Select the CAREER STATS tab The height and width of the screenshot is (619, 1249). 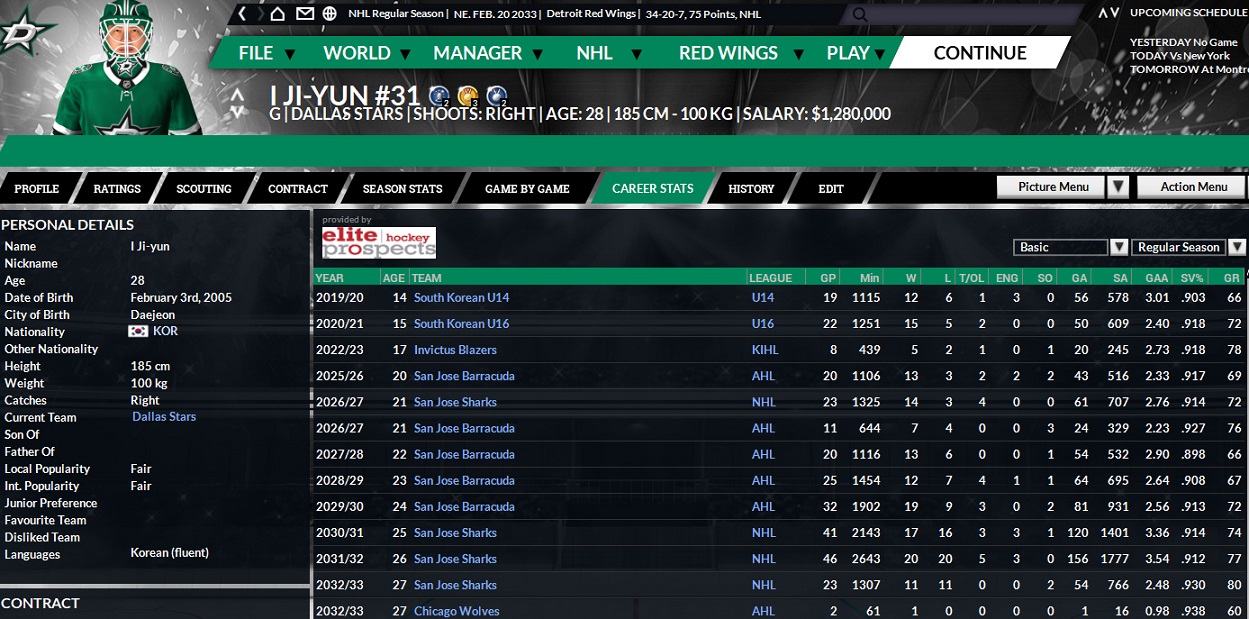653,188
